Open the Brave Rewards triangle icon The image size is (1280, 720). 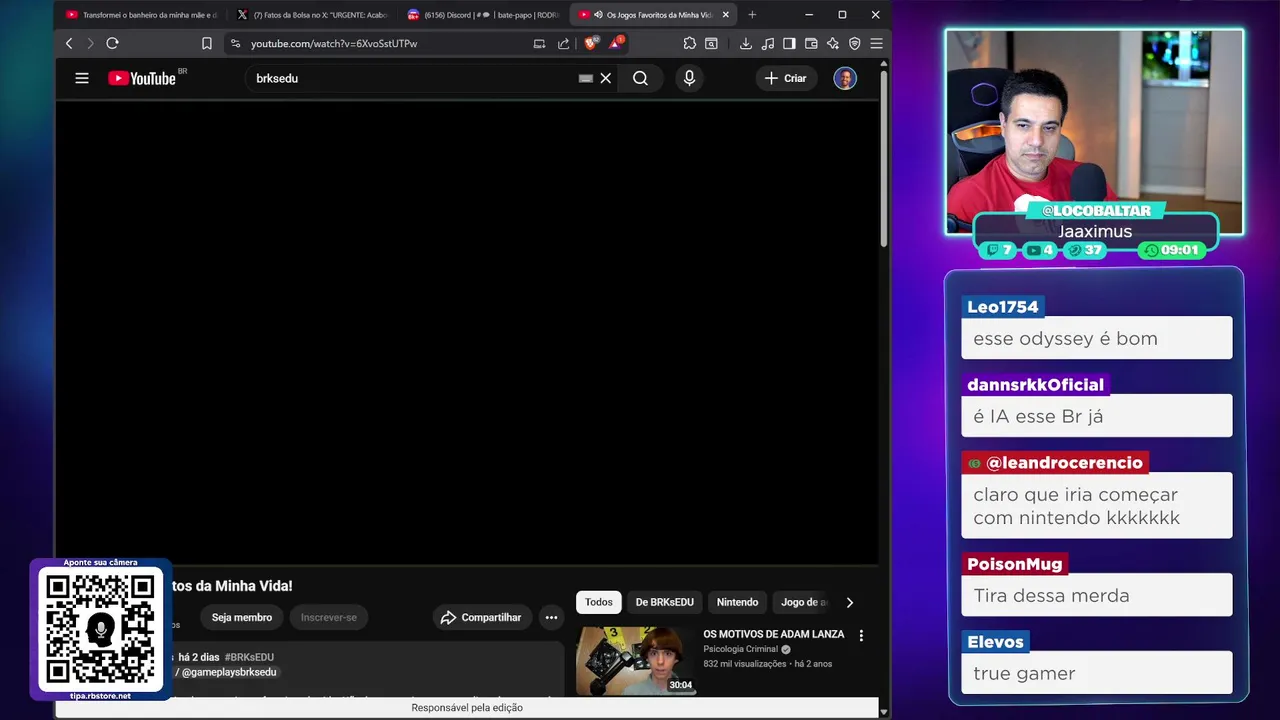pos(616,43)
